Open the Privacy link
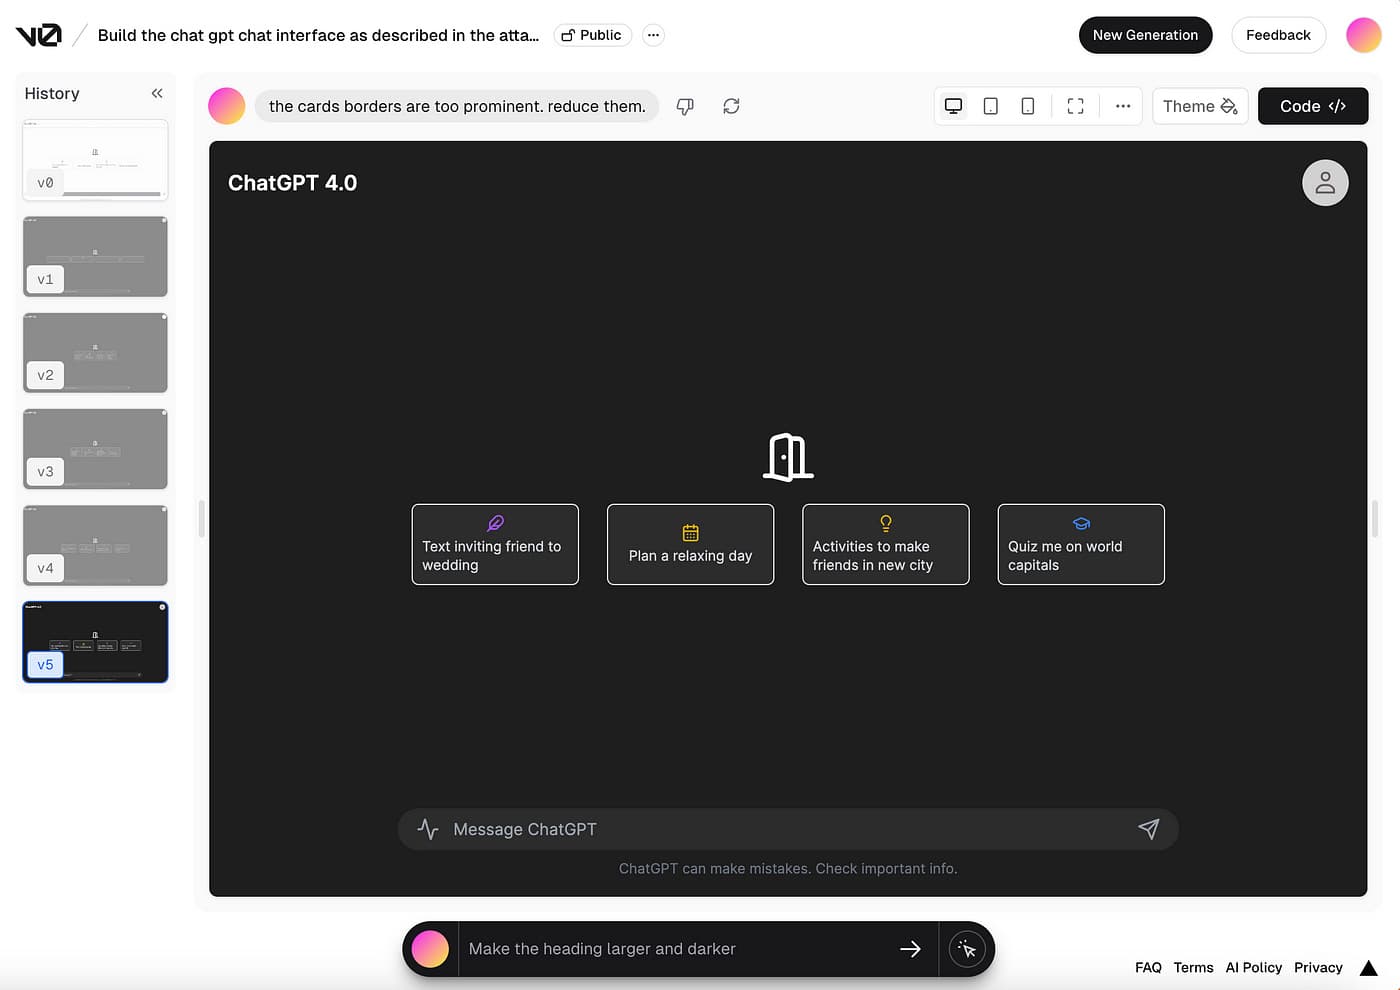The width and height of the screenshot is (1400, 990). pyautogui.click(x=1318, y=967)
